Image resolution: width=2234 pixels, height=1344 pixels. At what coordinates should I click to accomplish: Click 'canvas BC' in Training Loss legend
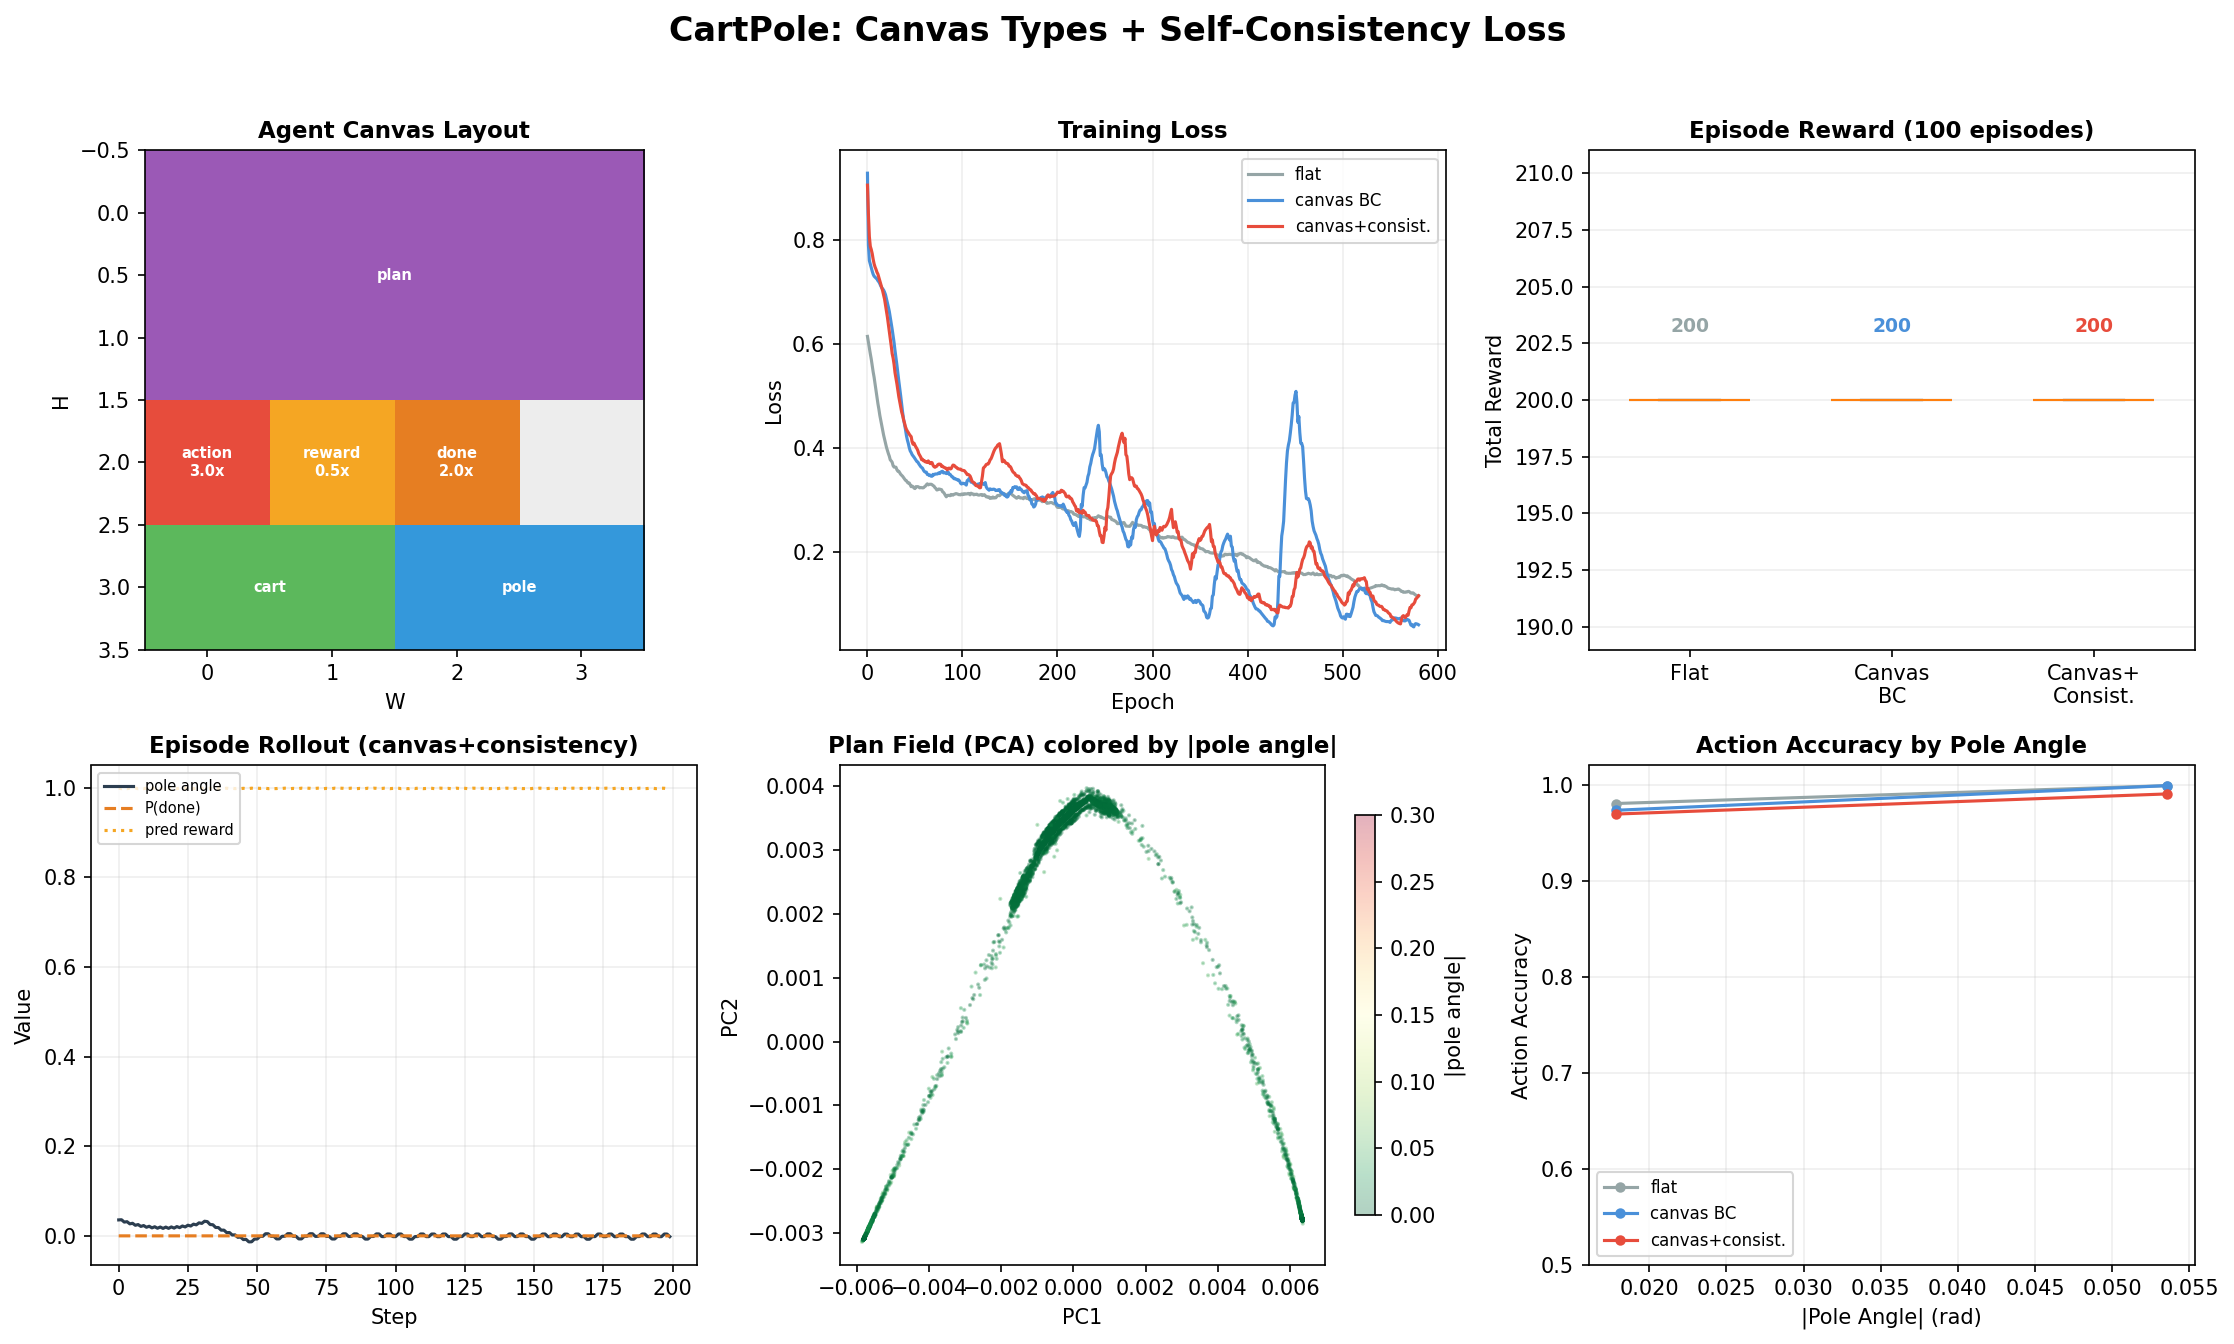(1337, 200)
